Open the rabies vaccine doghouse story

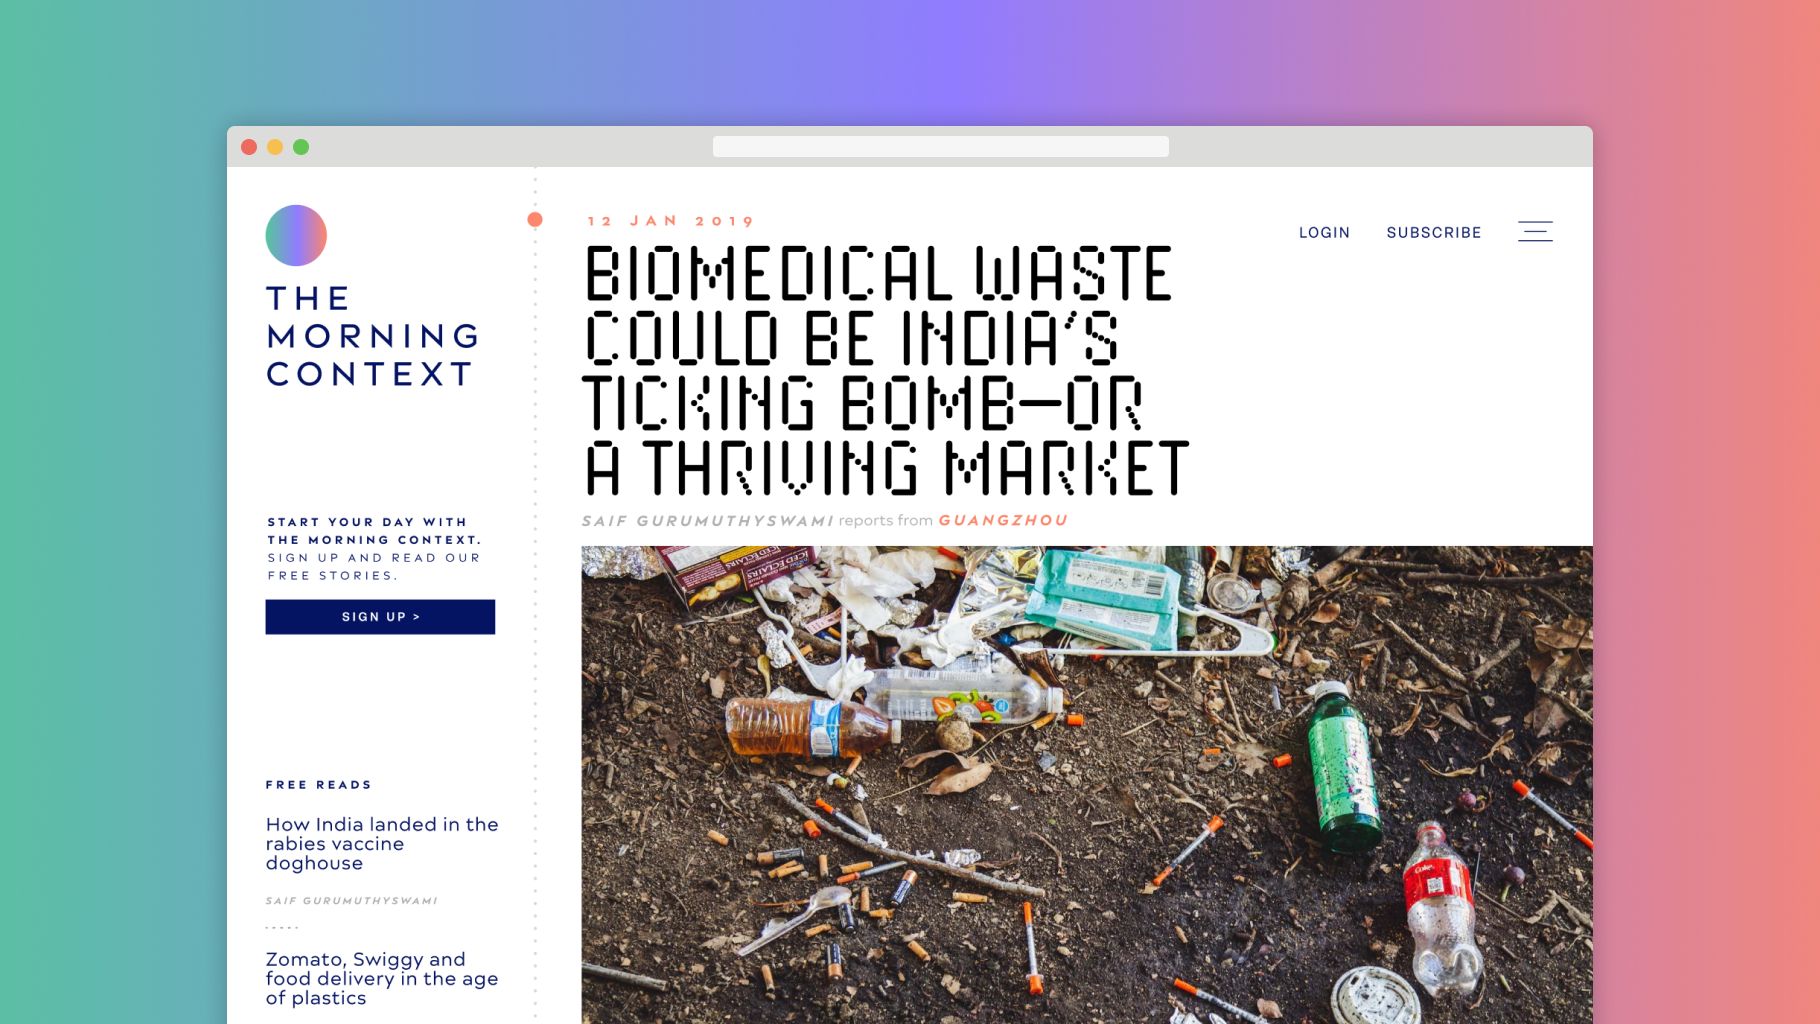click(382, 844)
